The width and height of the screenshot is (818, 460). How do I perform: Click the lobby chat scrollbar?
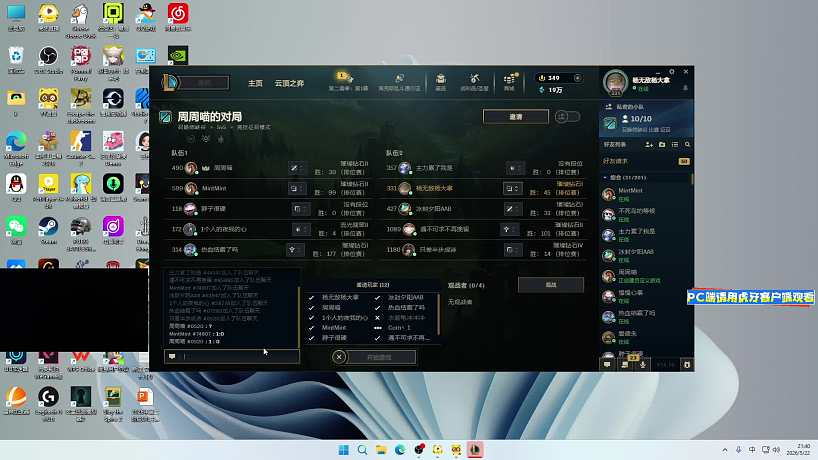pos(299,316)
